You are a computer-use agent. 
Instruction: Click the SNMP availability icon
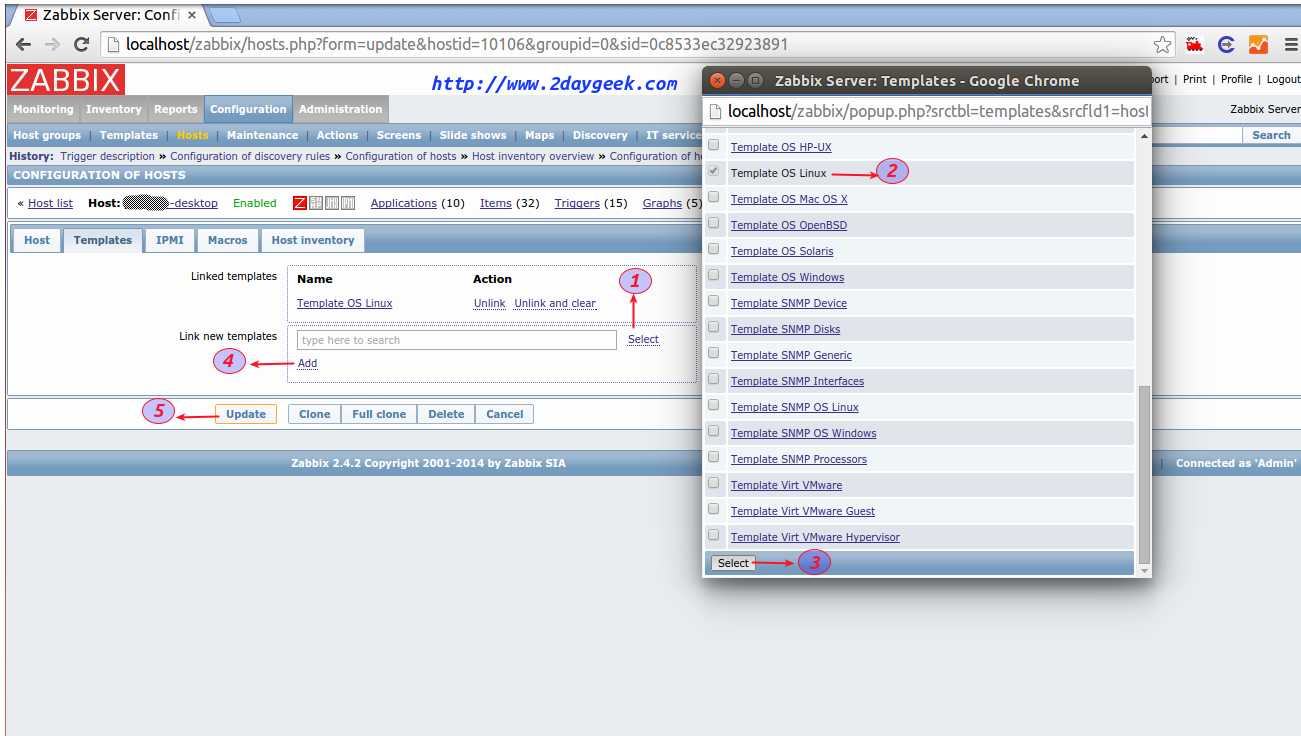pyautogui.click(x=316, y=203)
